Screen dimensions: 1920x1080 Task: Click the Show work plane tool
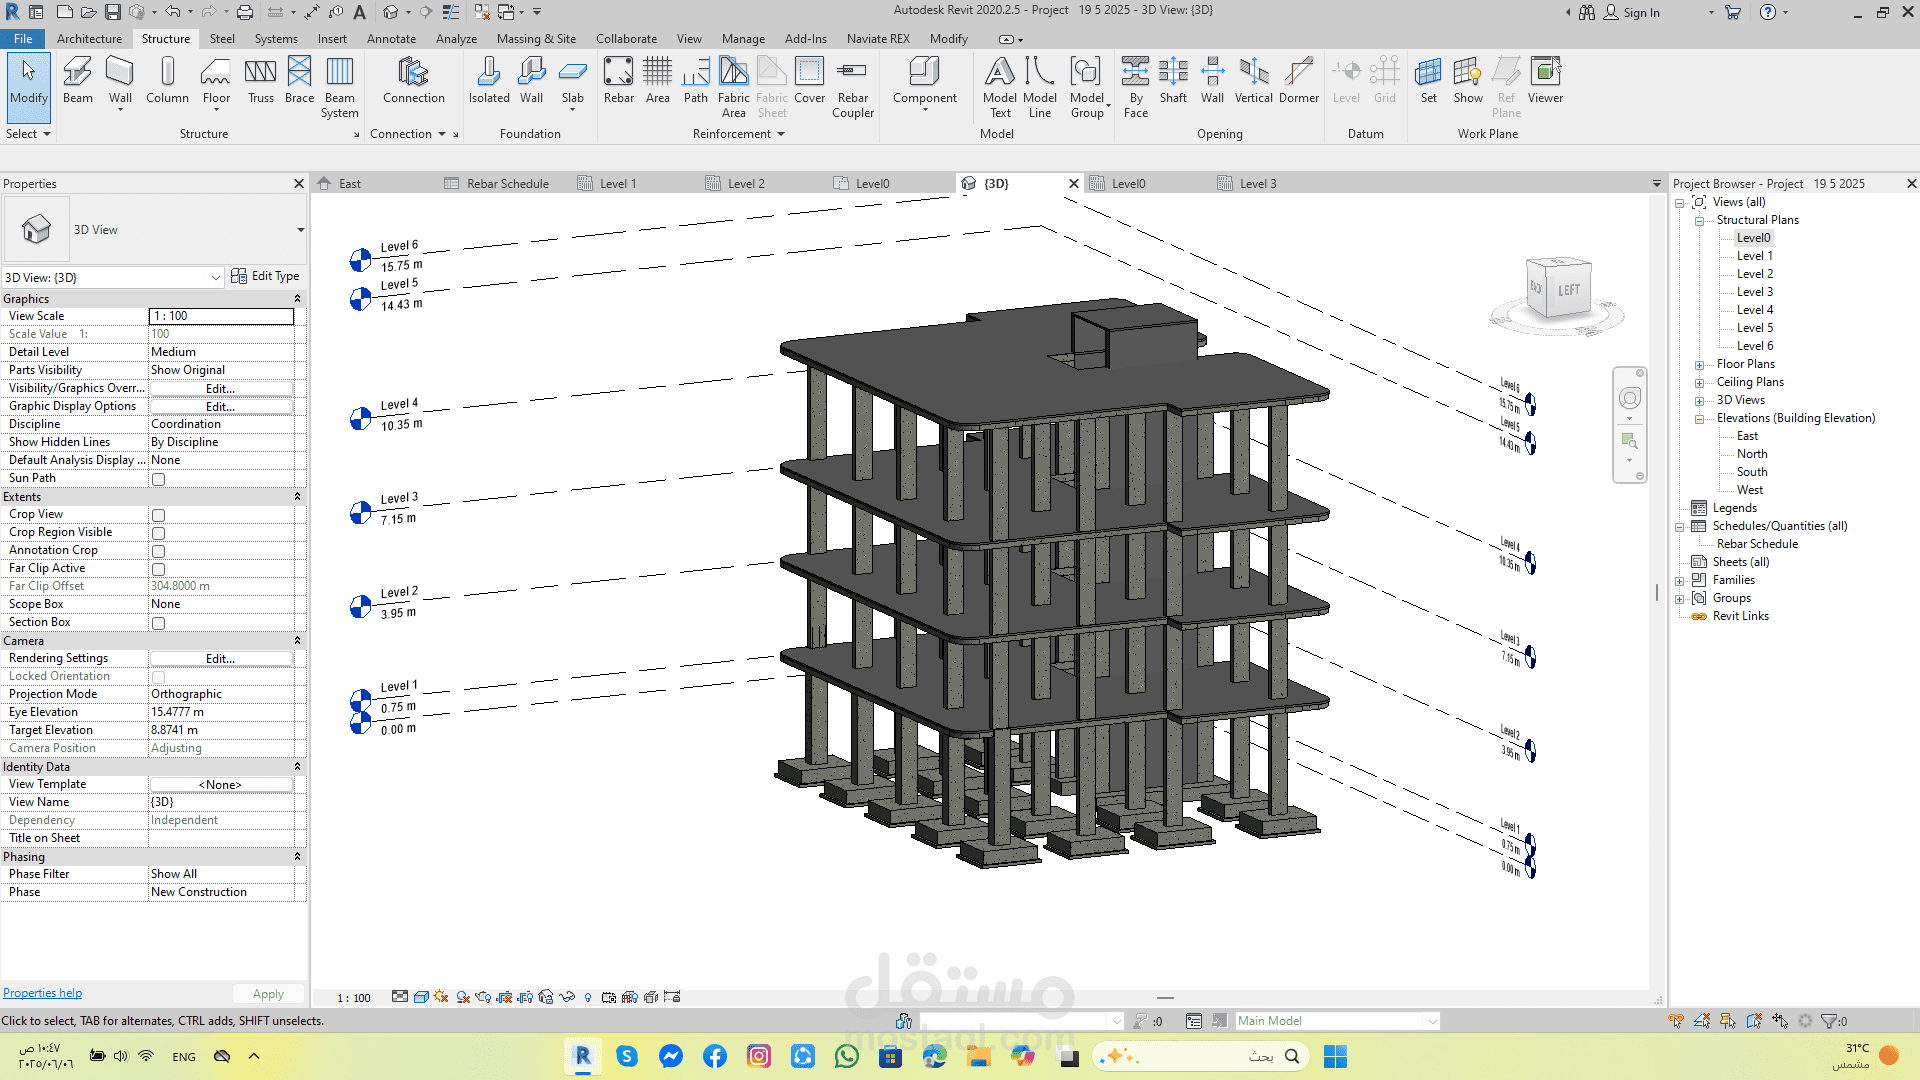click(1468, 80)
